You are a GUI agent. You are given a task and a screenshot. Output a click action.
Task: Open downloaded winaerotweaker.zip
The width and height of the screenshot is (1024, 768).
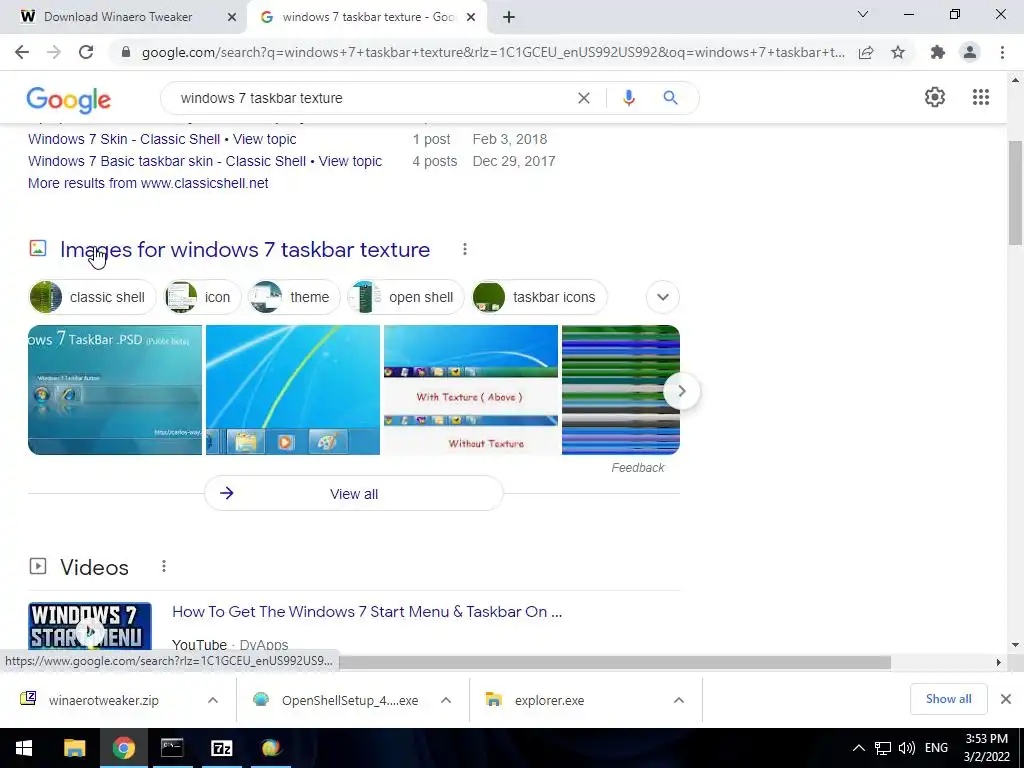[104, 700]
